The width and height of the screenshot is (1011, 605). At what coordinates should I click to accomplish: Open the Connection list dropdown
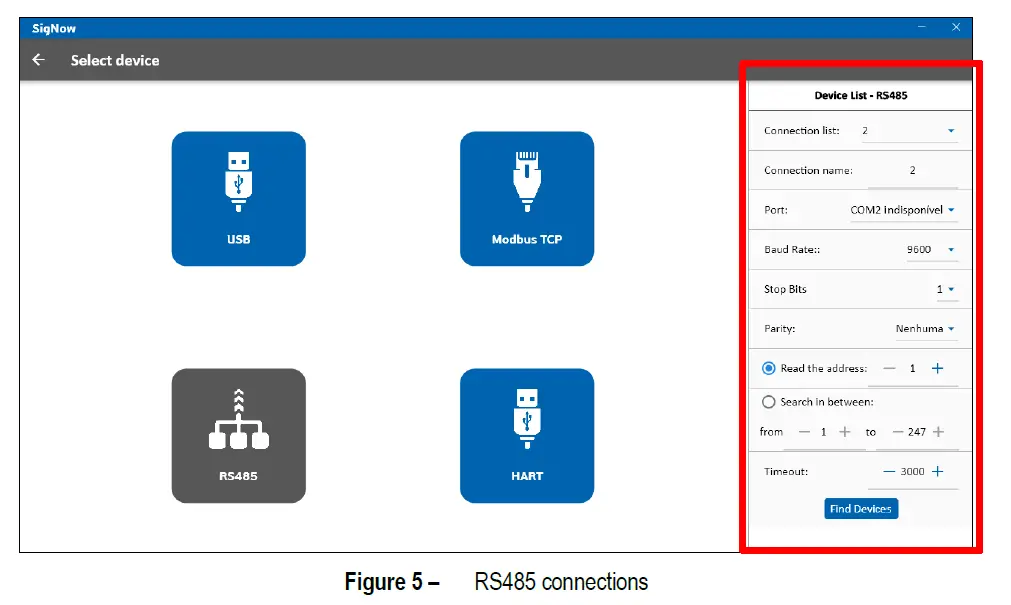tap(948, 130)
